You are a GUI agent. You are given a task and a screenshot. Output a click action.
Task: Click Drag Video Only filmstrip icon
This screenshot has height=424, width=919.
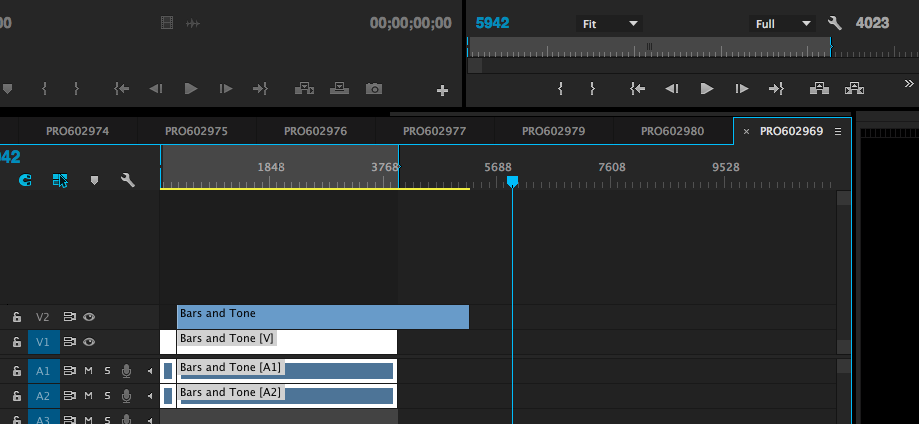click(x=167, y=23)
